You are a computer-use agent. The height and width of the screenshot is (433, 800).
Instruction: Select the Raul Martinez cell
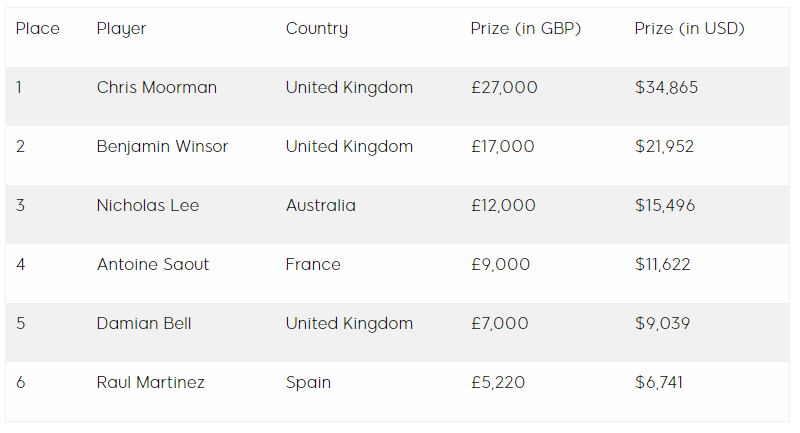pyautogui.click(x=149, y=383)
